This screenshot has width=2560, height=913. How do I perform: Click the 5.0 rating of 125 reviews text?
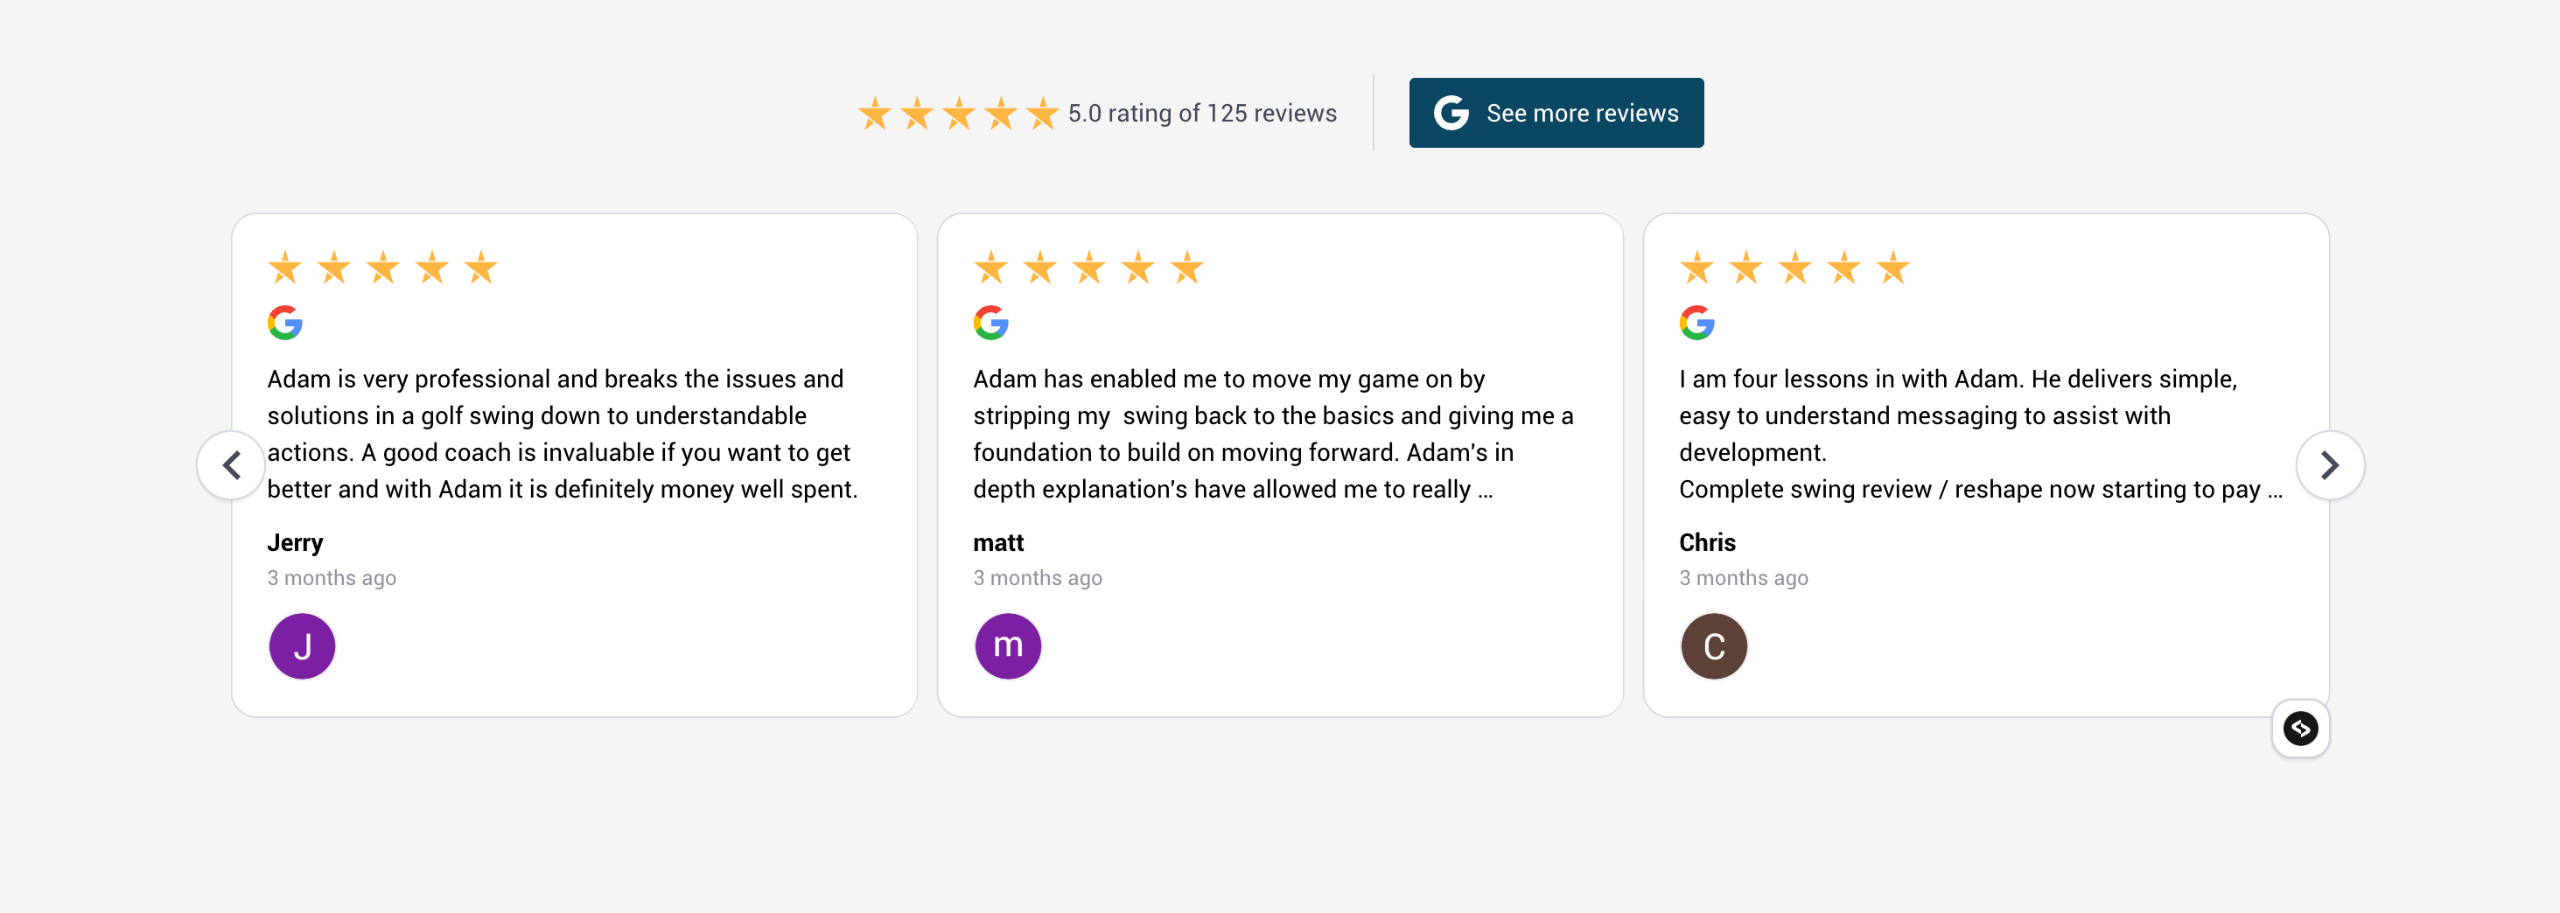tap(1202, 114)
